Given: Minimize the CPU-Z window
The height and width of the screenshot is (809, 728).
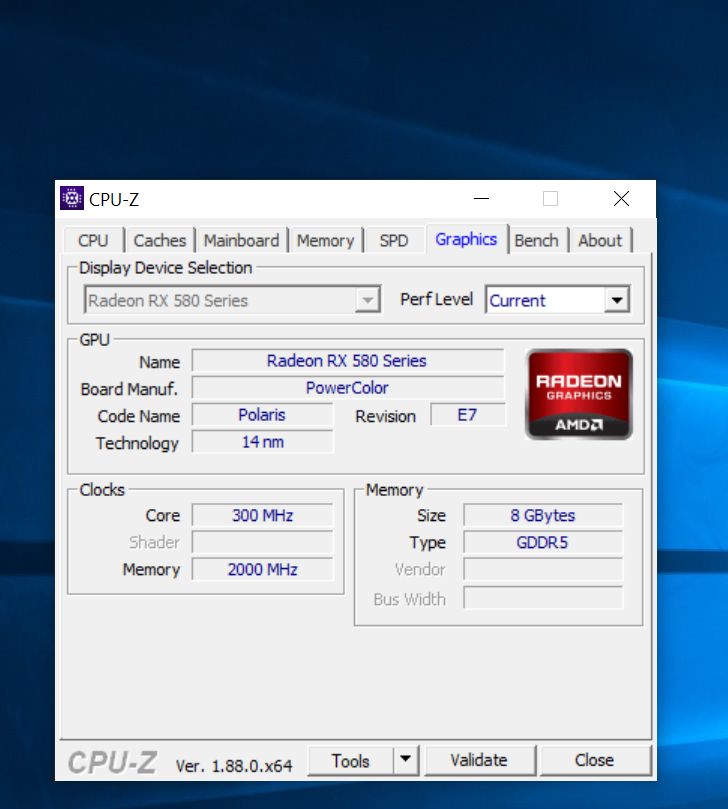Looking at the screenshot, I should point(481,199).
